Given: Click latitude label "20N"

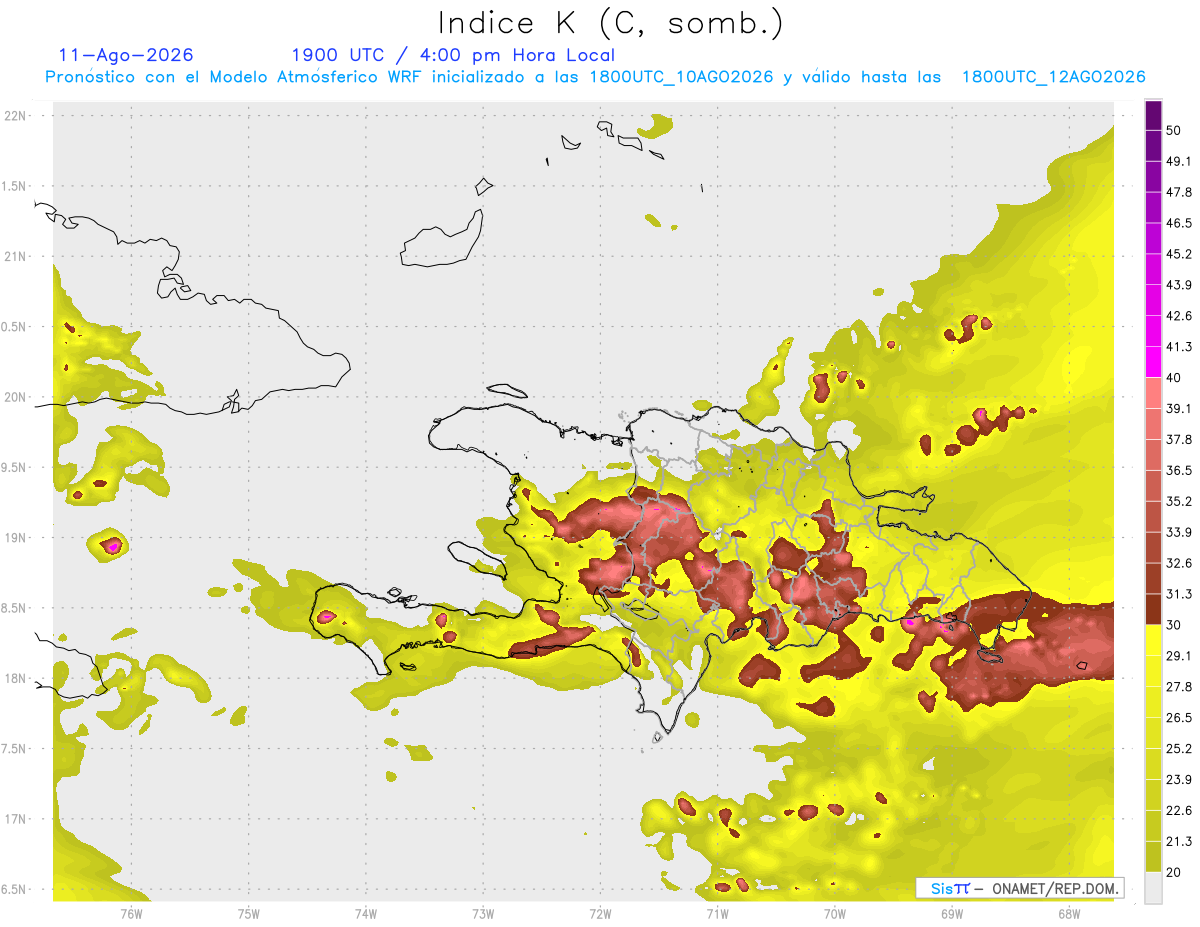Looking at the screenshot, I should coord(17,397).
